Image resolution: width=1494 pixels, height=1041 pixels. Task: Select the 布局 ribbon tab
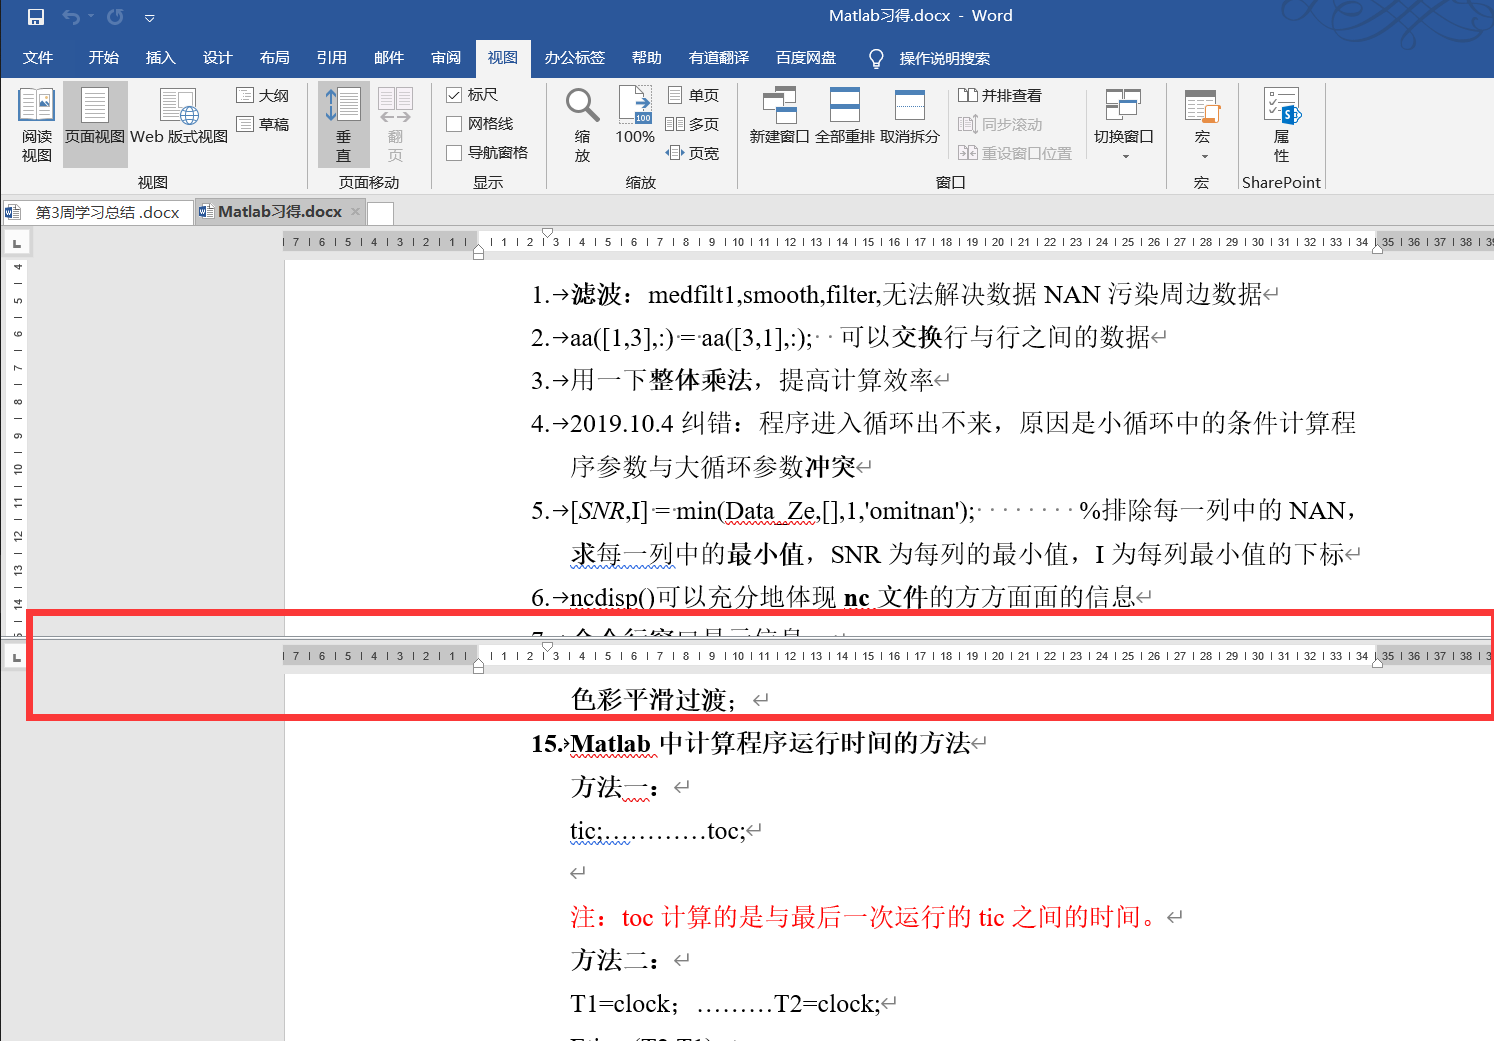[x=275, y=58]
